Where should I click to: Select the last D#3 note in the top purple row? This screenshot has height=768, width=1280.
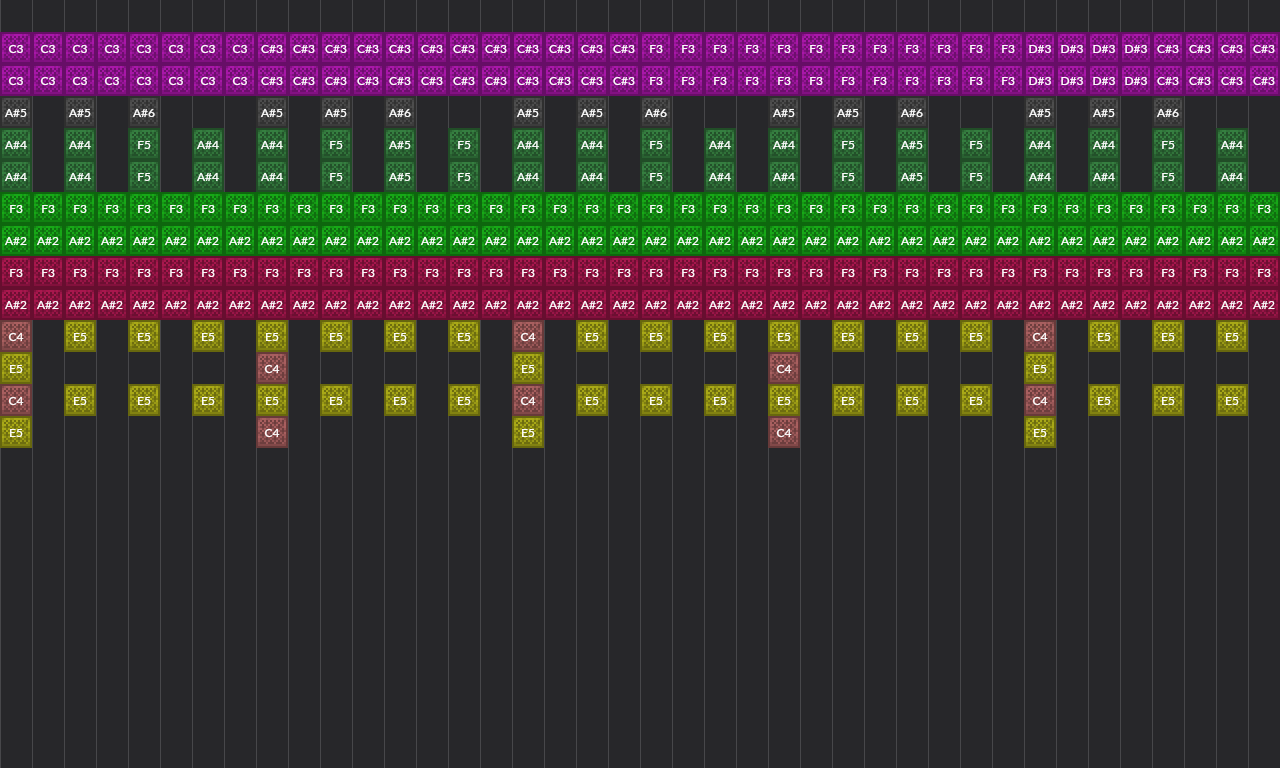click(1136, 49)
